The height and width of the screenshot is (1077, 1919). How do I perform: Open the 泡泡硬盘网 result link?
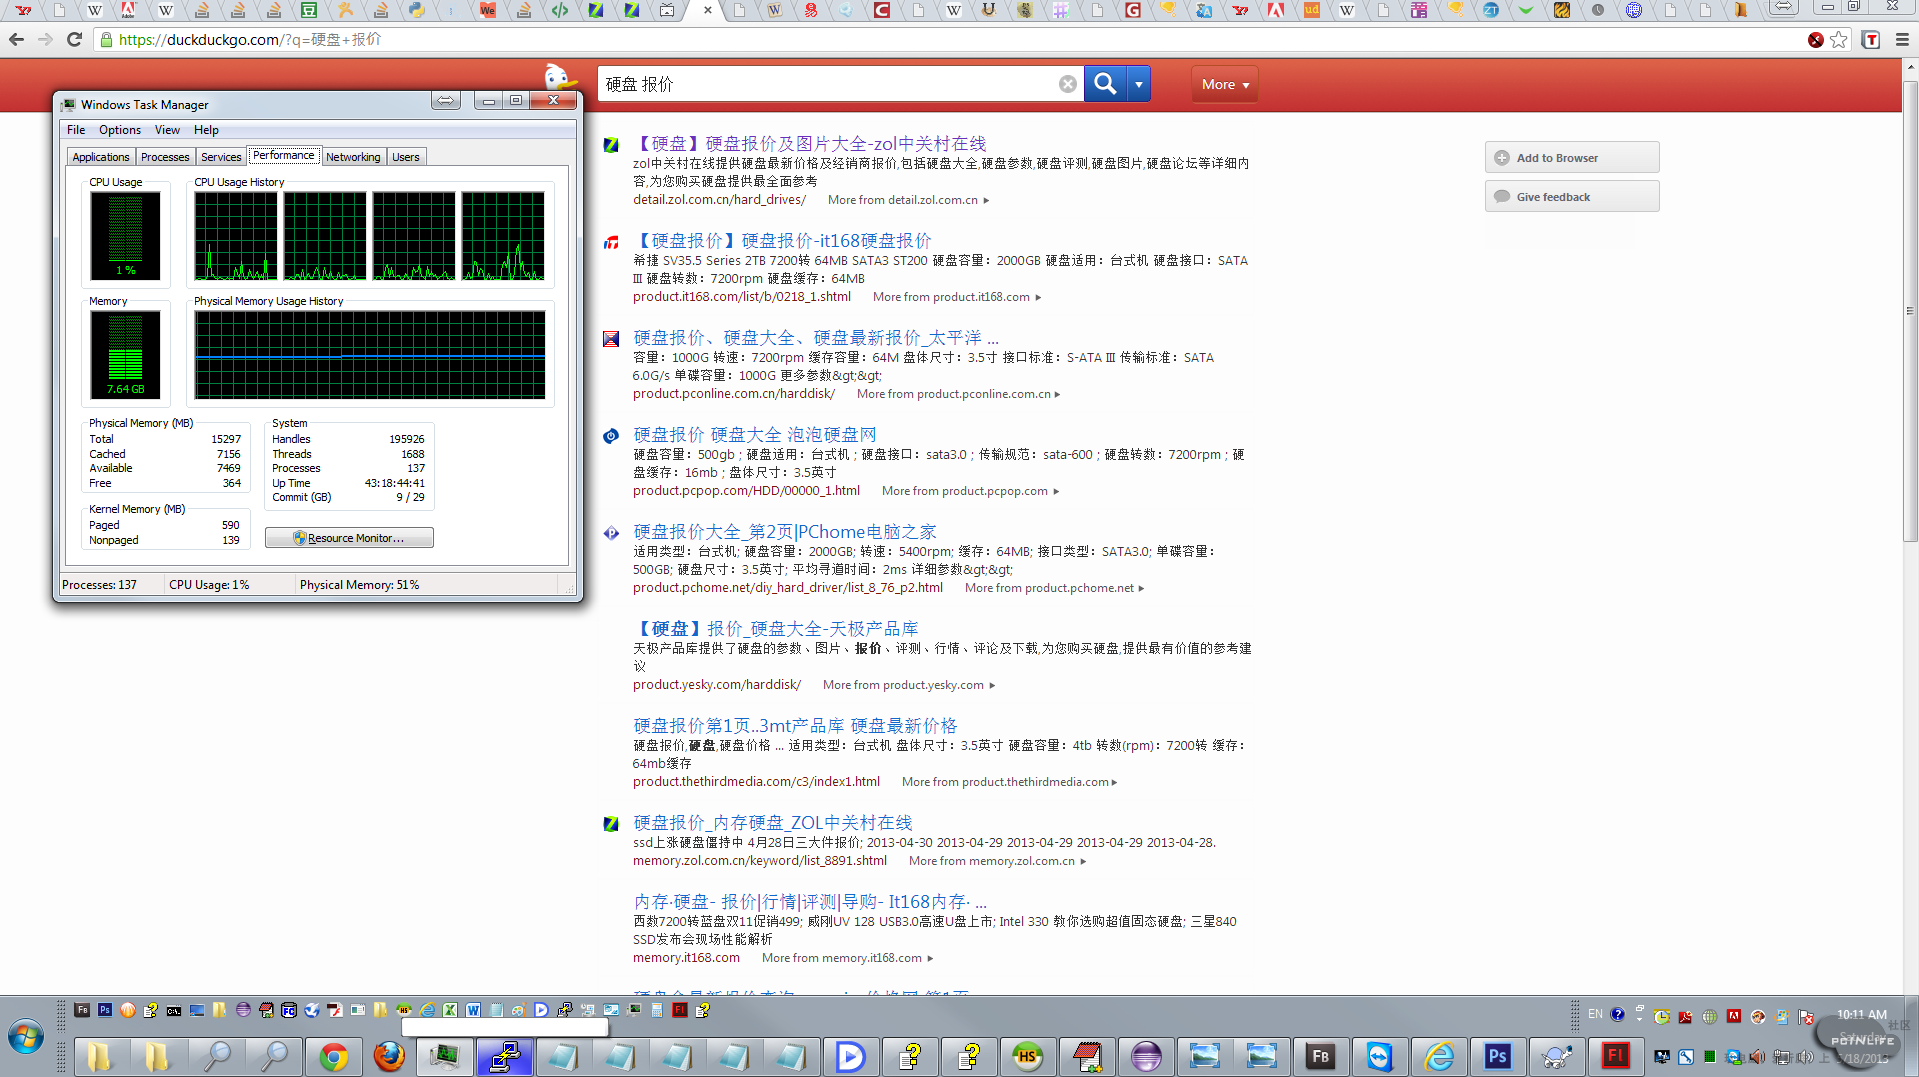click(x=755, y=435)
